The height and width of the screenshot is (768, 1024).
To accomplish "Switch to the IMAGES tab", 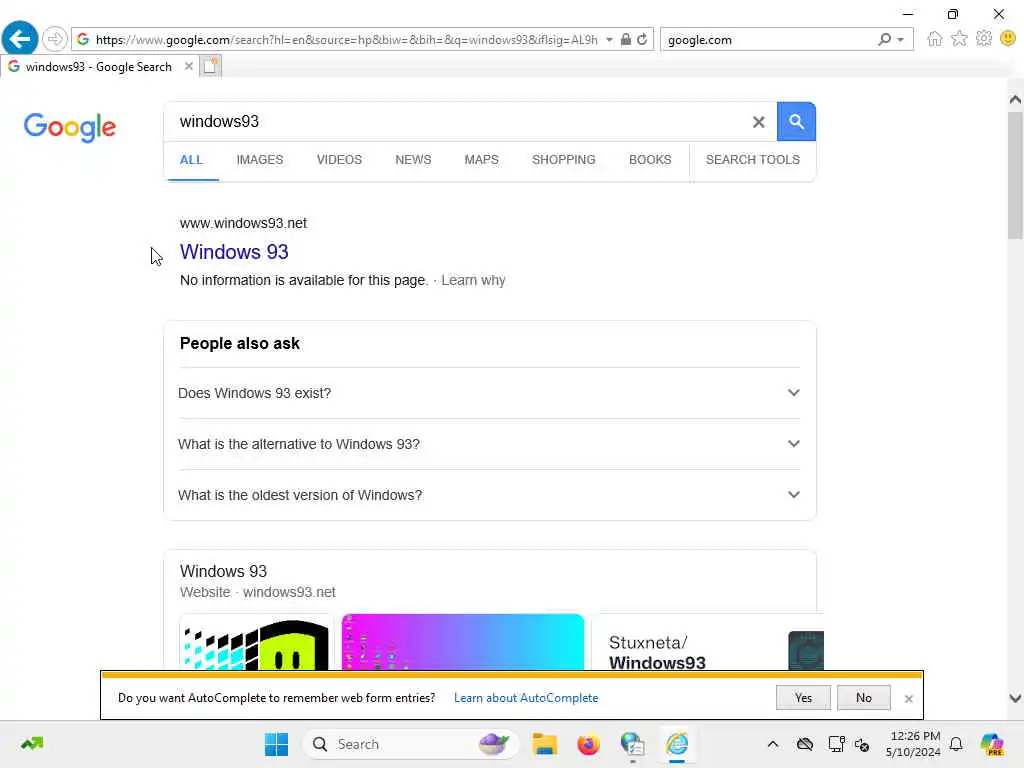I will [260, 160].
